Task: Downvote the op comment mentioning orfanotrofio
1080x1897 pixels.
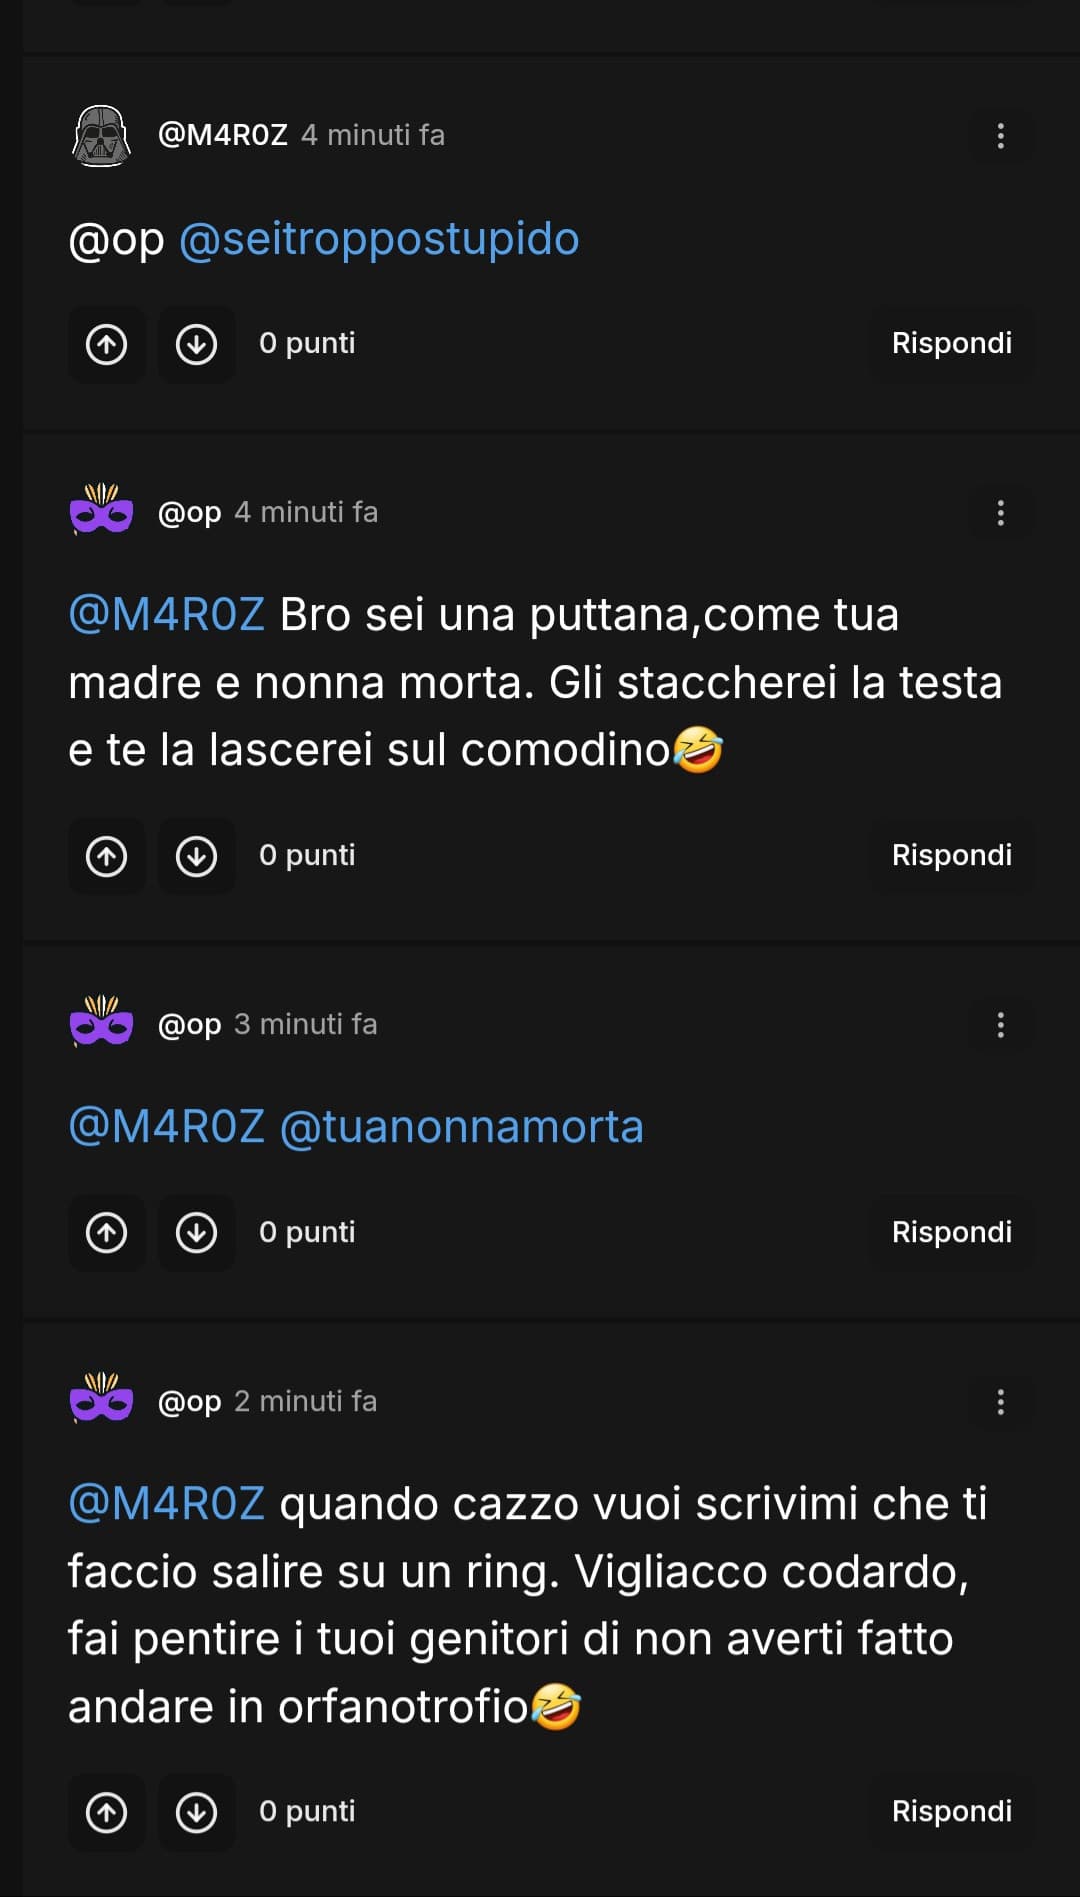Action: pos(197,1812)
